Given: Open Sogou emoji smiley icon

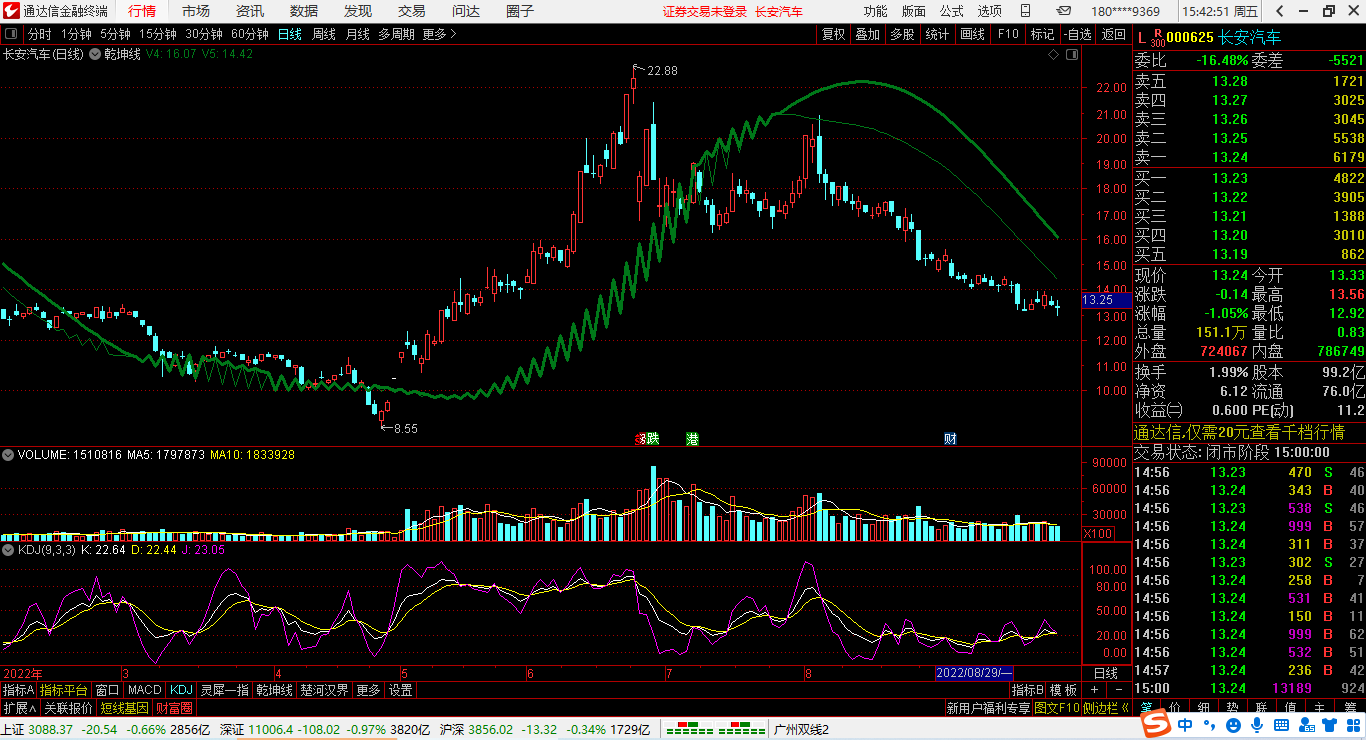Looking at the screenshot, I should (1233, 724).
